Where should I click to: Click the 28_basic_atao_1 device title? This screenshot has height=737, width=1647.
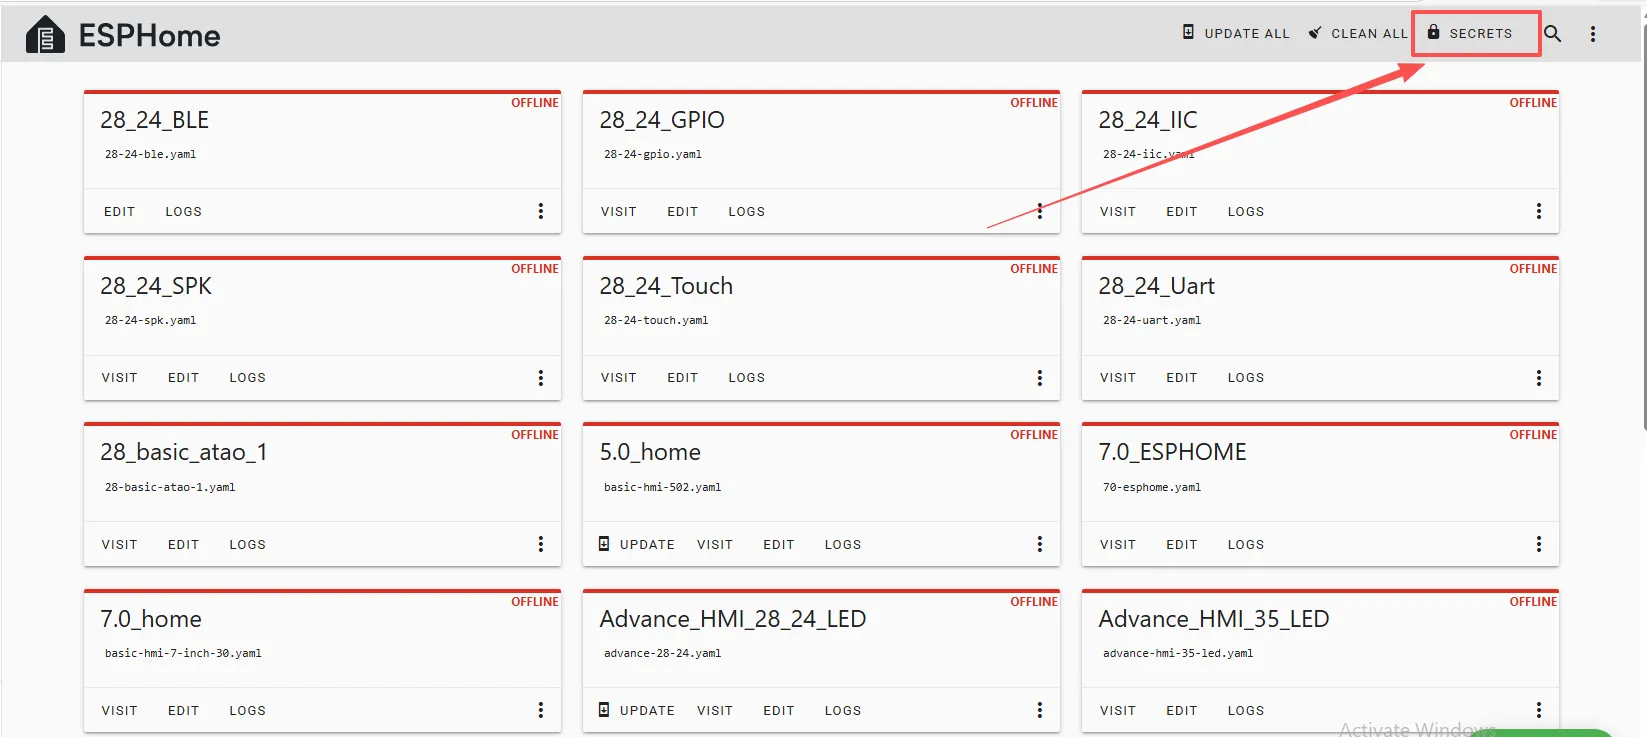(x=184, y=452)
